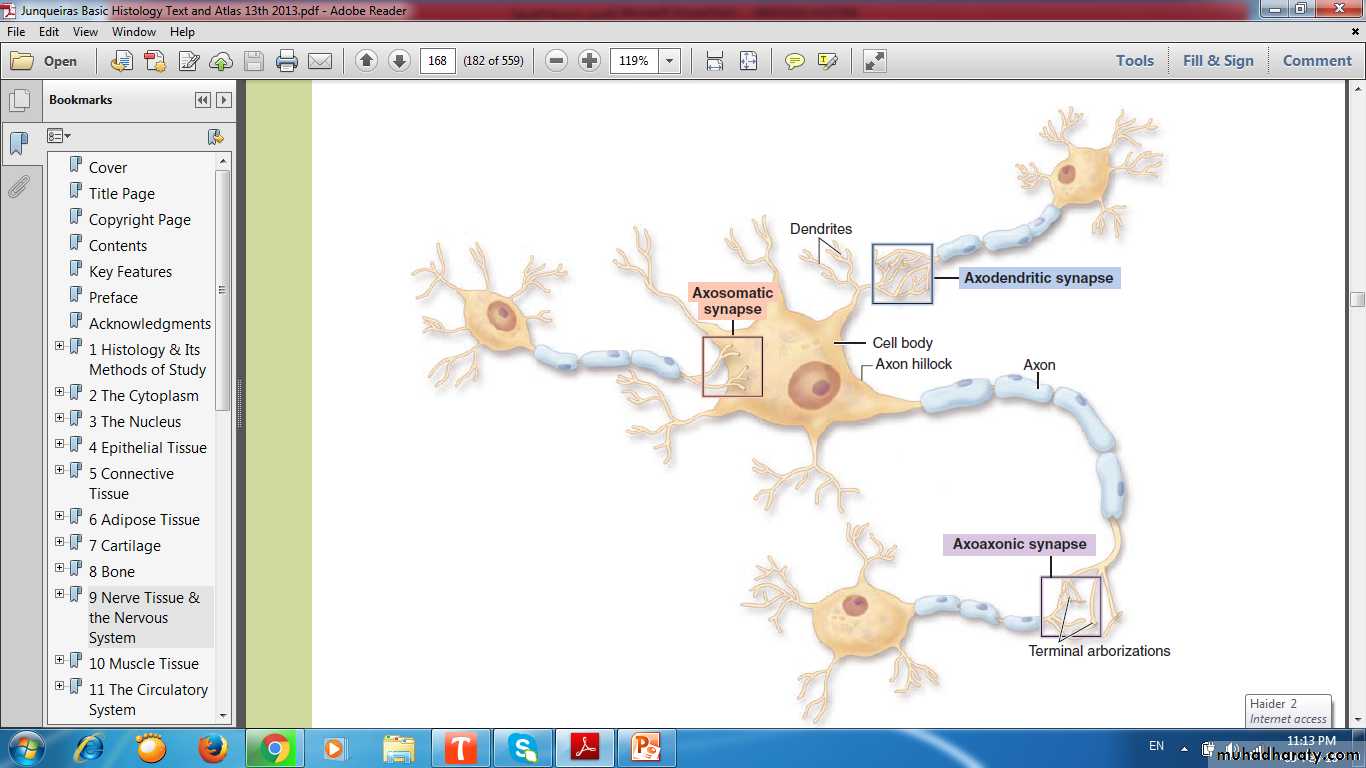Switch to read mode full-screen icon

coord(875,61)
